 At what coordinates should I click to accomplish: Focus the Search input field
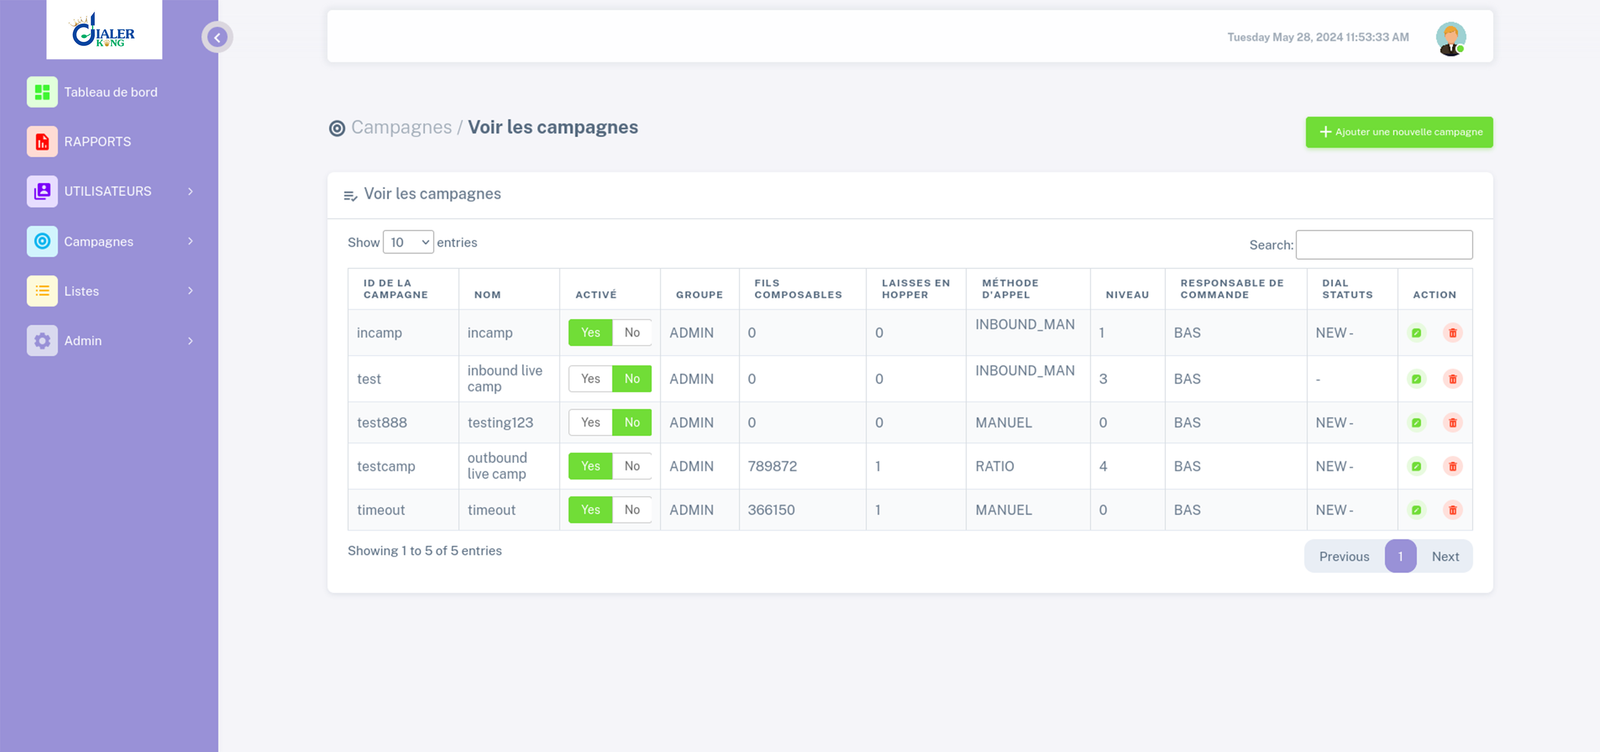coord(1384,245)
